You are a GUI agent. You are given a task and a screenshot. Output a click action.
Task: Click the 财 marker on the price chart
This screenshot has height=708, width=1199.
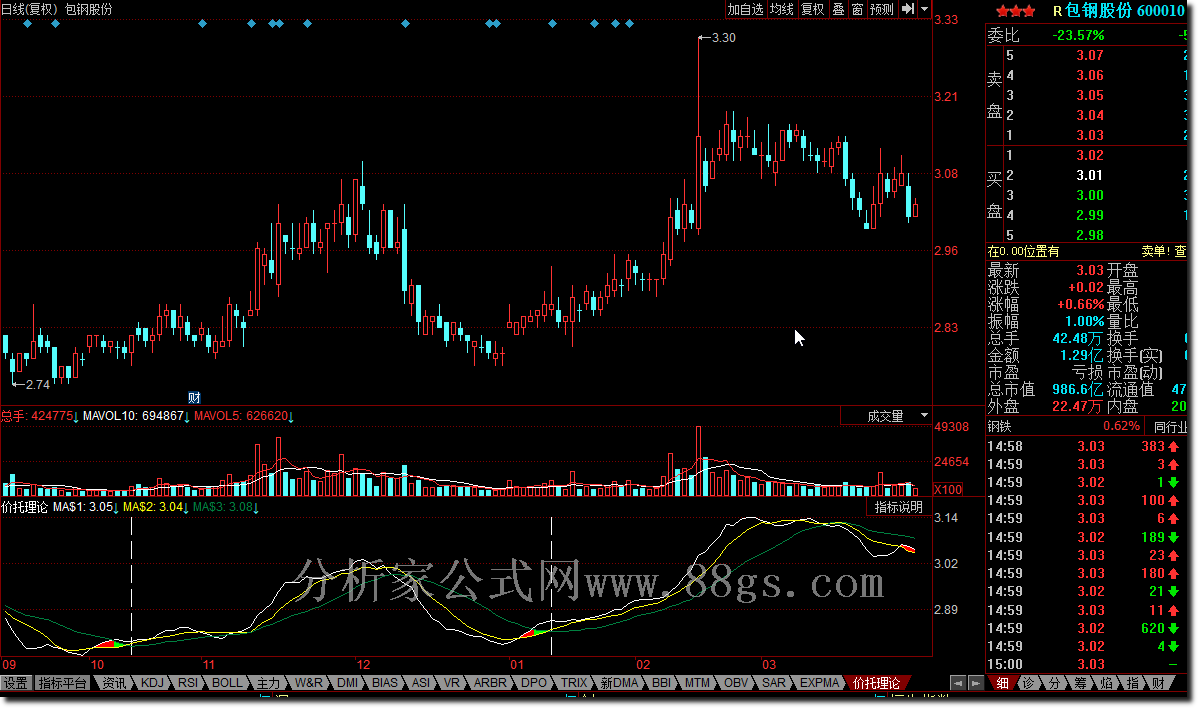[194, 398]
